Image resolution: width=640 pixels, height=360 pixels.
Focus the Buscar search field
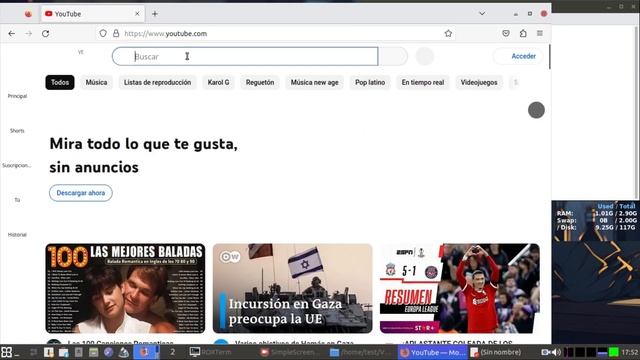click(245, 56)
